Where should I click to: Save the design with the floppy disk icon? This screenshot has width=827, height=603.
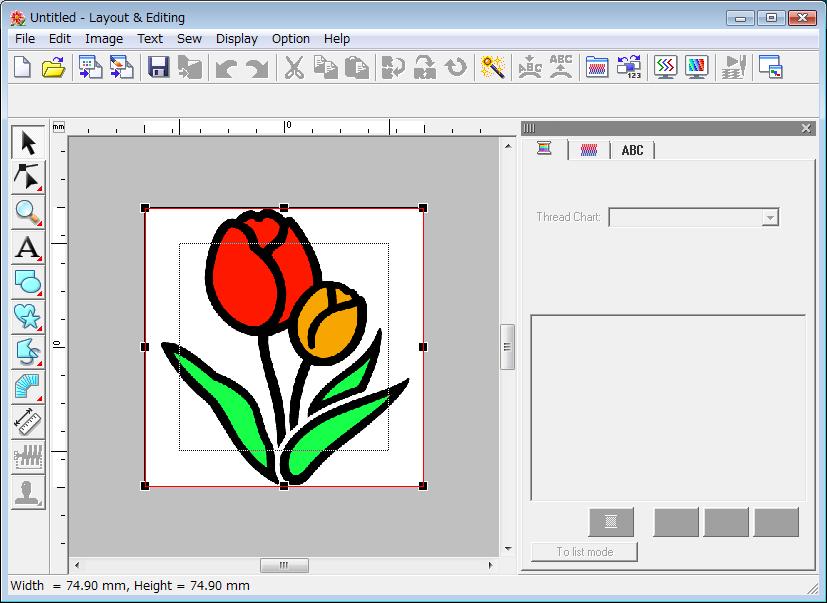158,68
